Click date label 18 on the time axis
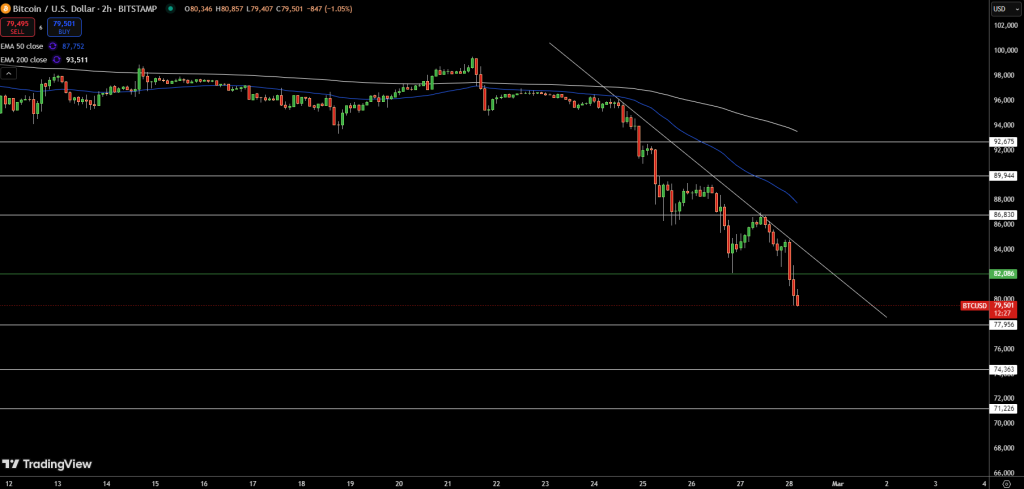The image size is (1024, 489). (301, 484)
